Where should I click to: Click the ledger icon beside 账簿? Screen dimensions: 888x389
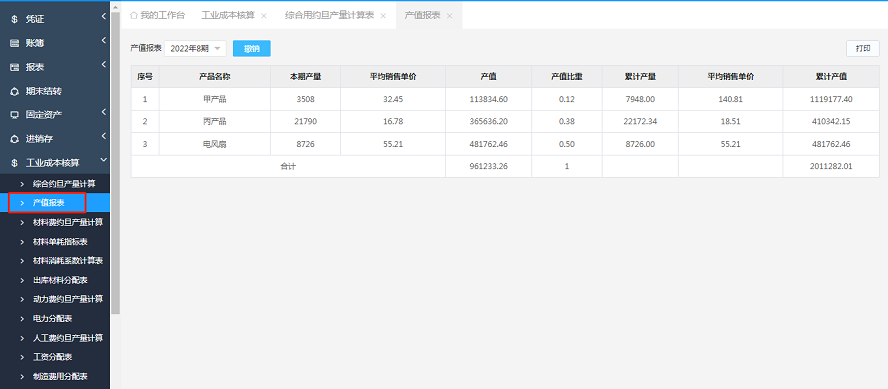coord(15,43)
